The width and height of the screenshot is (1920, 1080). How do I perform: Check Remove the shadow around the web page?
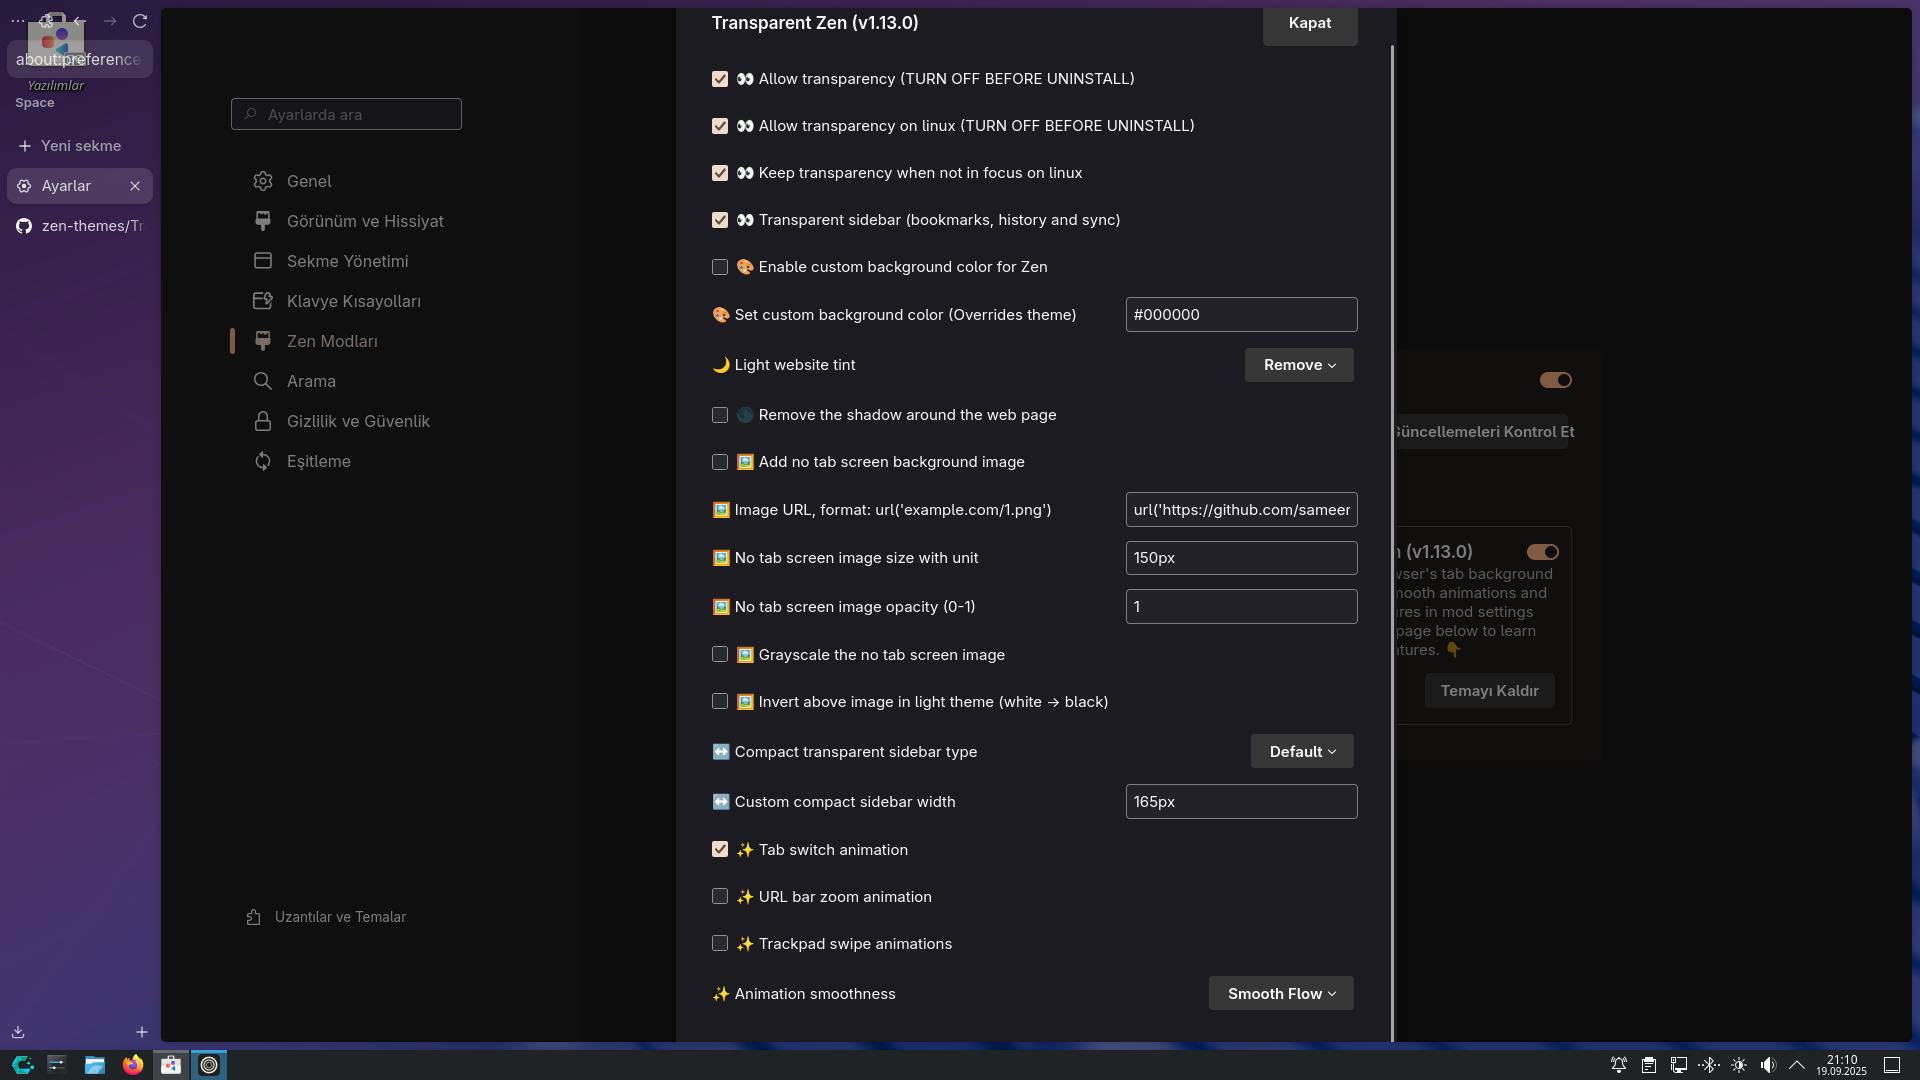(720, 415)
